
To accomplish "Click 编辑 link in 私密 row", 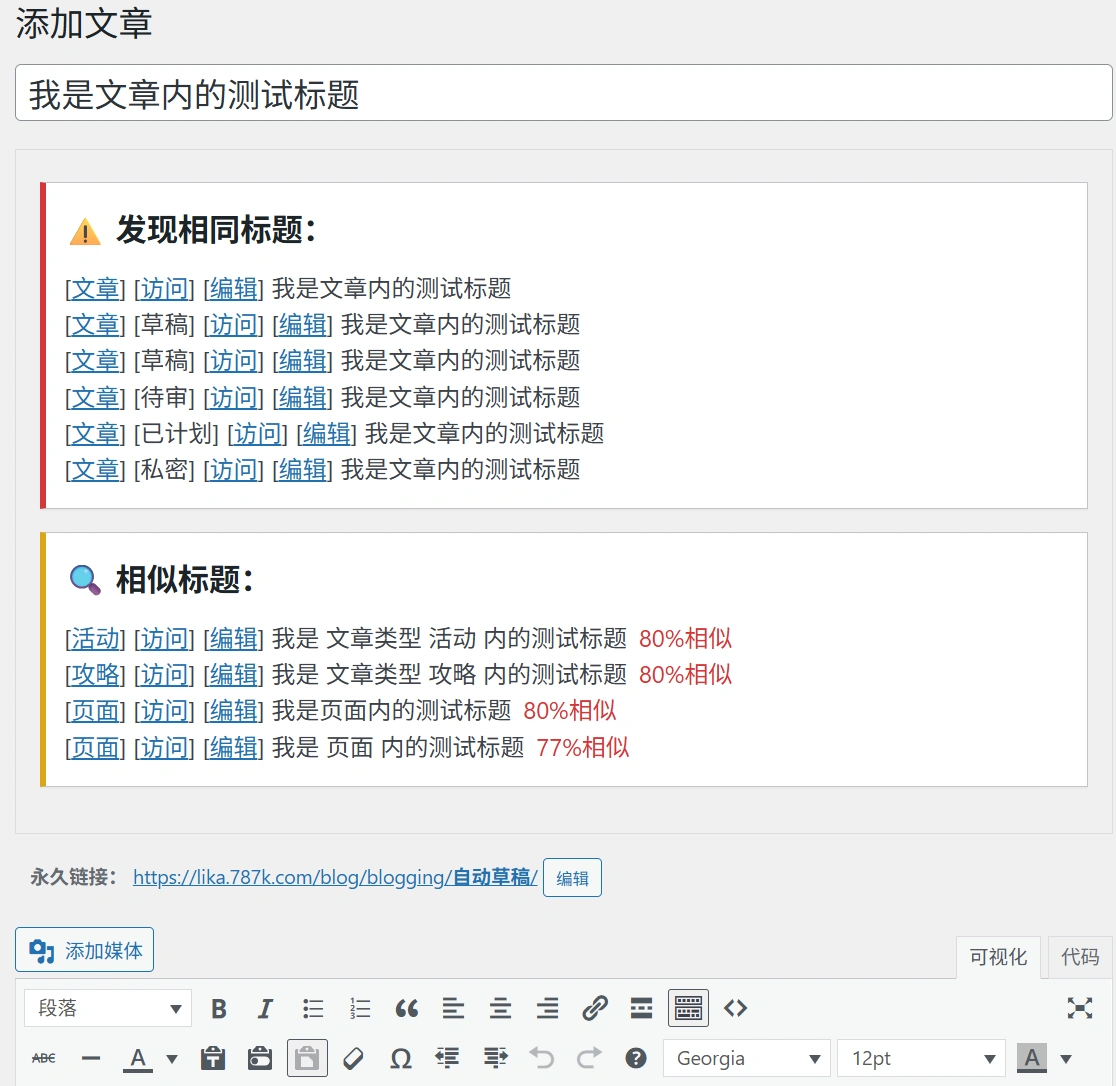I will (x=302, y=470).
